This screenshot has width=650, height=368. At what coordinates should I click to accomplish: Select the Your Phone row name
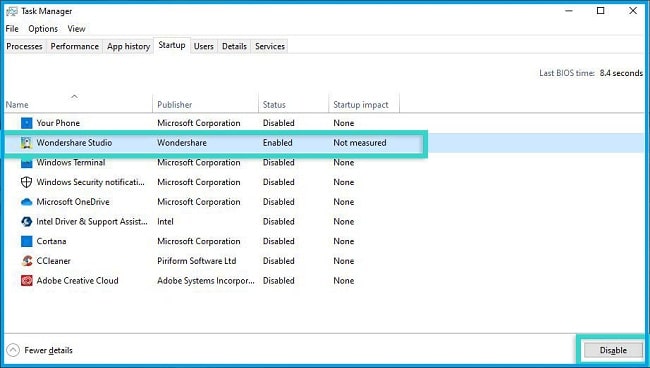(x=58, y=123)
